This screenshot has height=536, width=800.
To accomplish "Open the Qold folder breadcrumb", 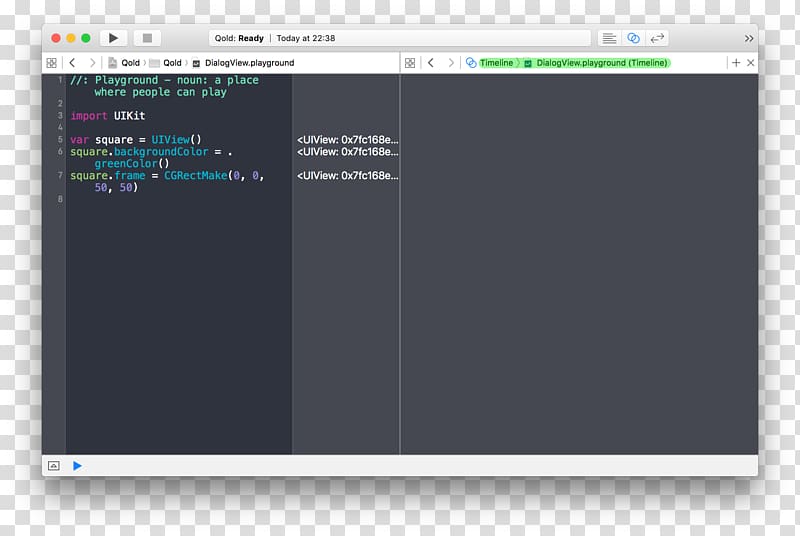I will click(165, 63).
